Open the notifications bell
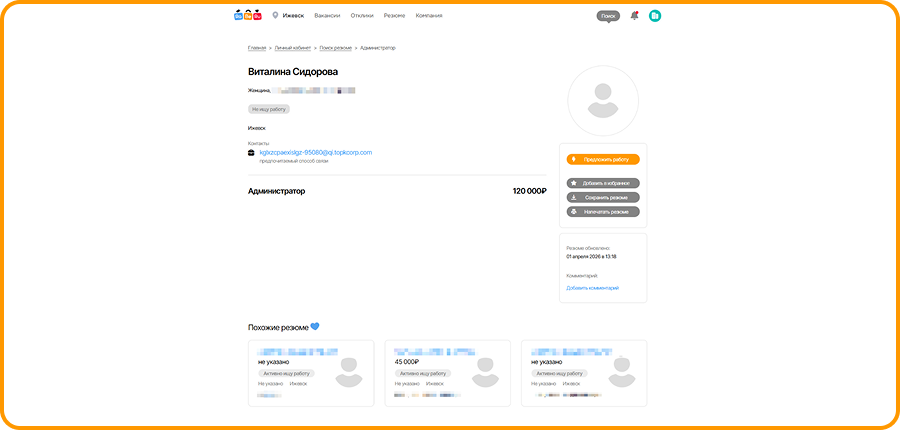The height and width of the screenshot is (430, 900). [x=634, y=16]
